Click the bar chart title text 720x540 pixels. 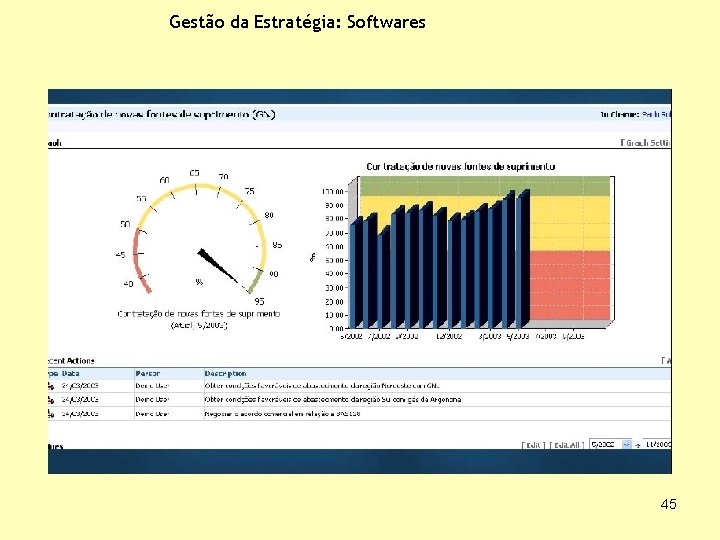[461, 167]
